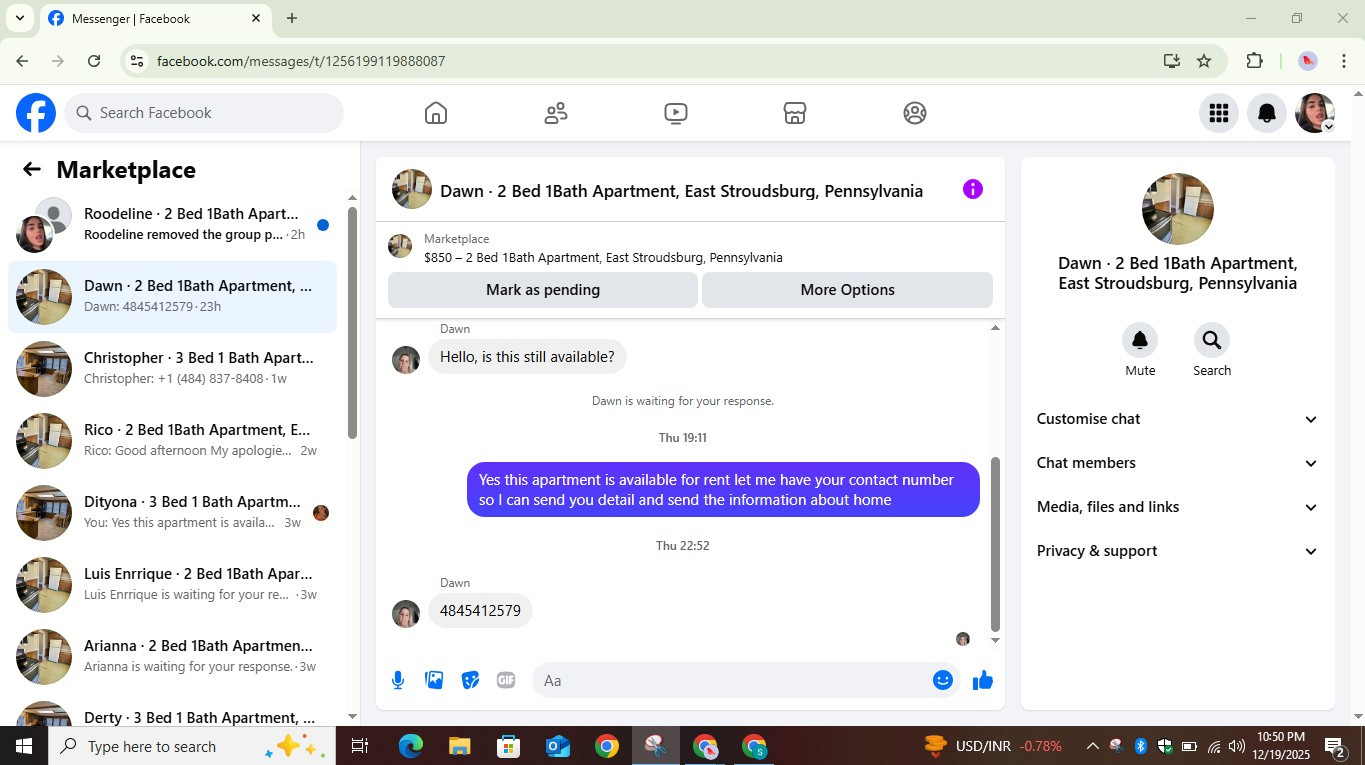Screen dimensions: 1365x765
Task: Go to Home feed icon
Action: click(x=435, y=113)
